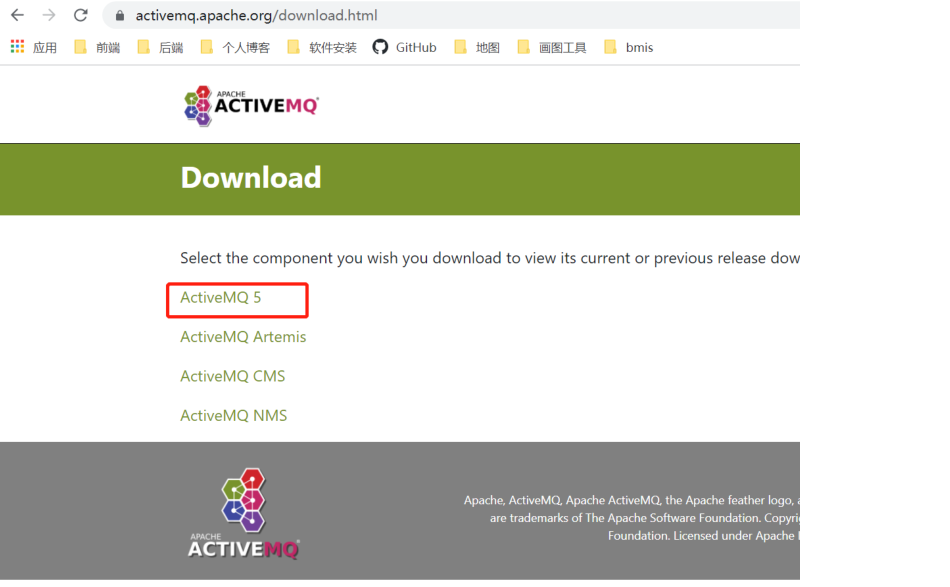Expand the 个人博客 bookmark folder
Image resolution: width=950 pixels, height=587 pixels.
pyautogui.click(x=235, y=47)
